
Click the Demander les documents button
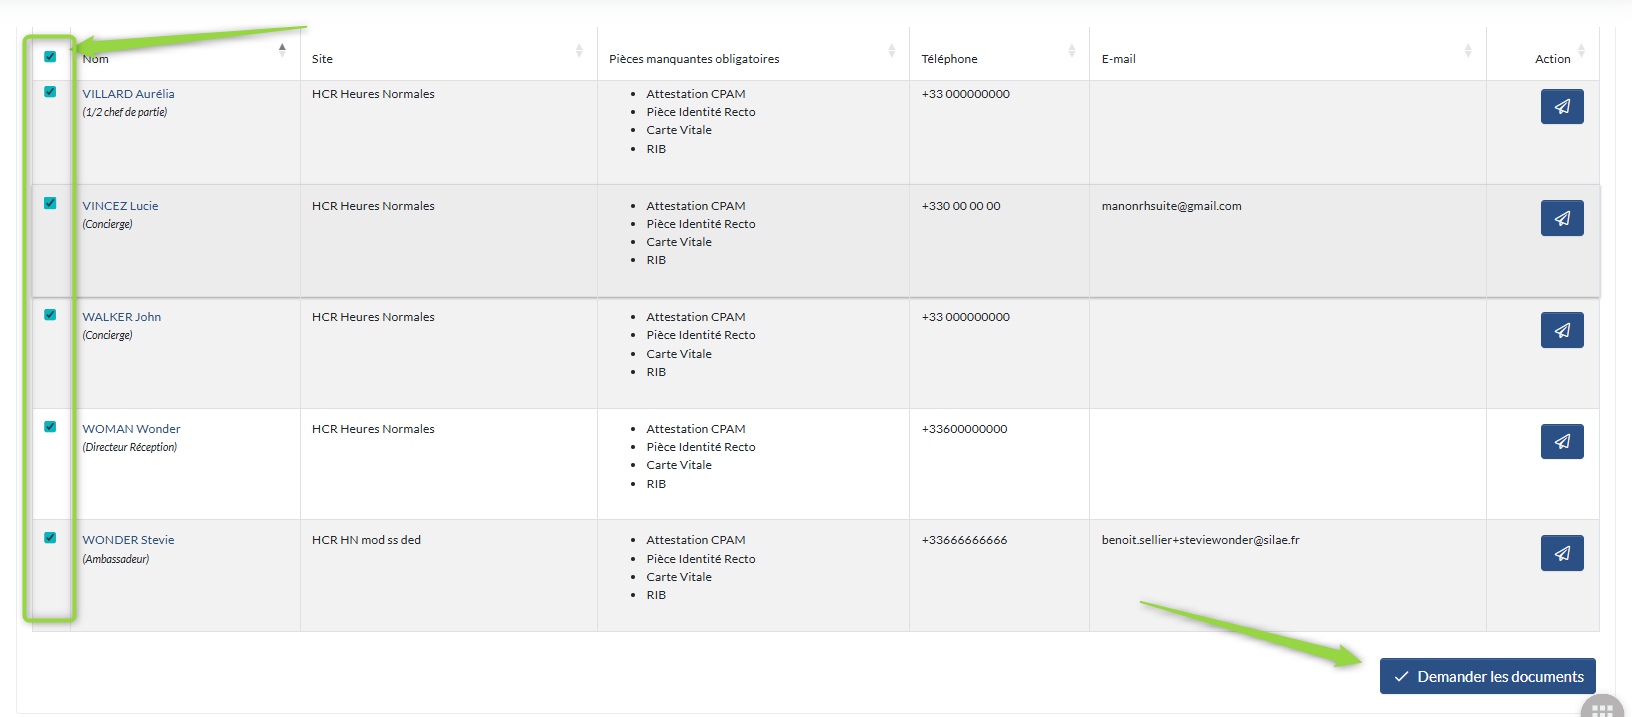click(x=1487, y=676)
